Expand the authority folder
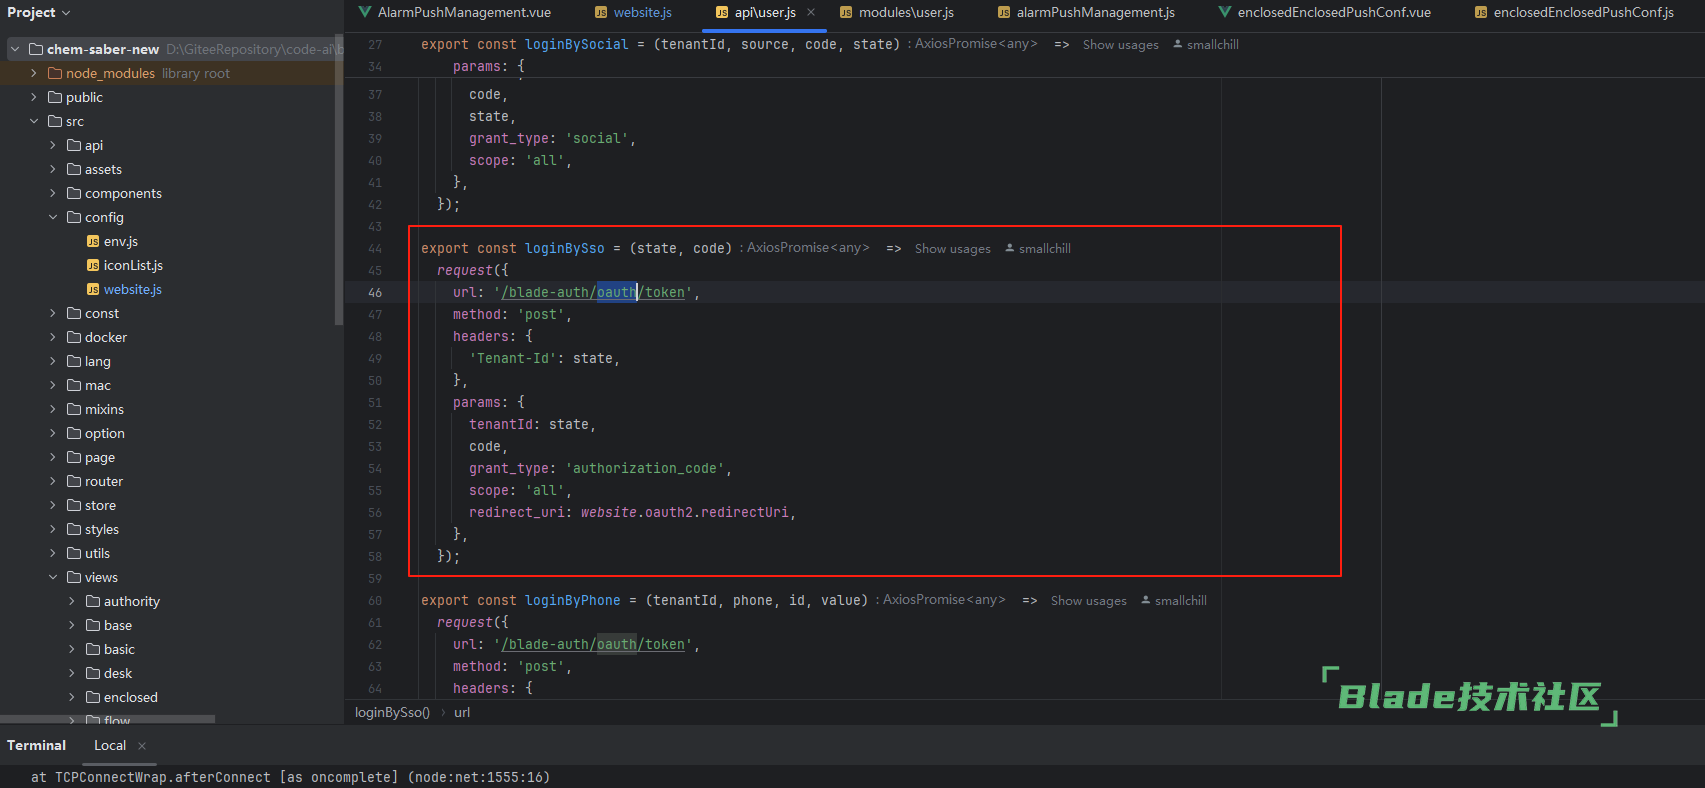Viewport: 1705px width, 788px height. [72, 601]
